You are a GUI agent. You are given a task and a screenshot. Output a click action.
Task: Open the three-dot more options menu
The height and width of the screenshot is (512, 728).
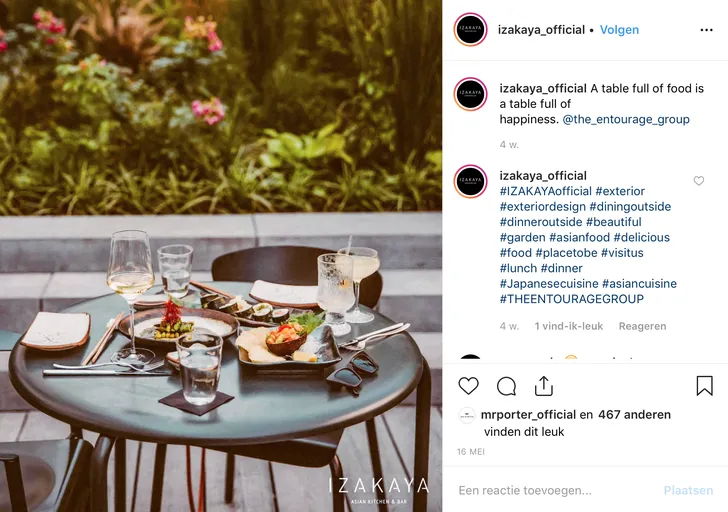point(706,30)
